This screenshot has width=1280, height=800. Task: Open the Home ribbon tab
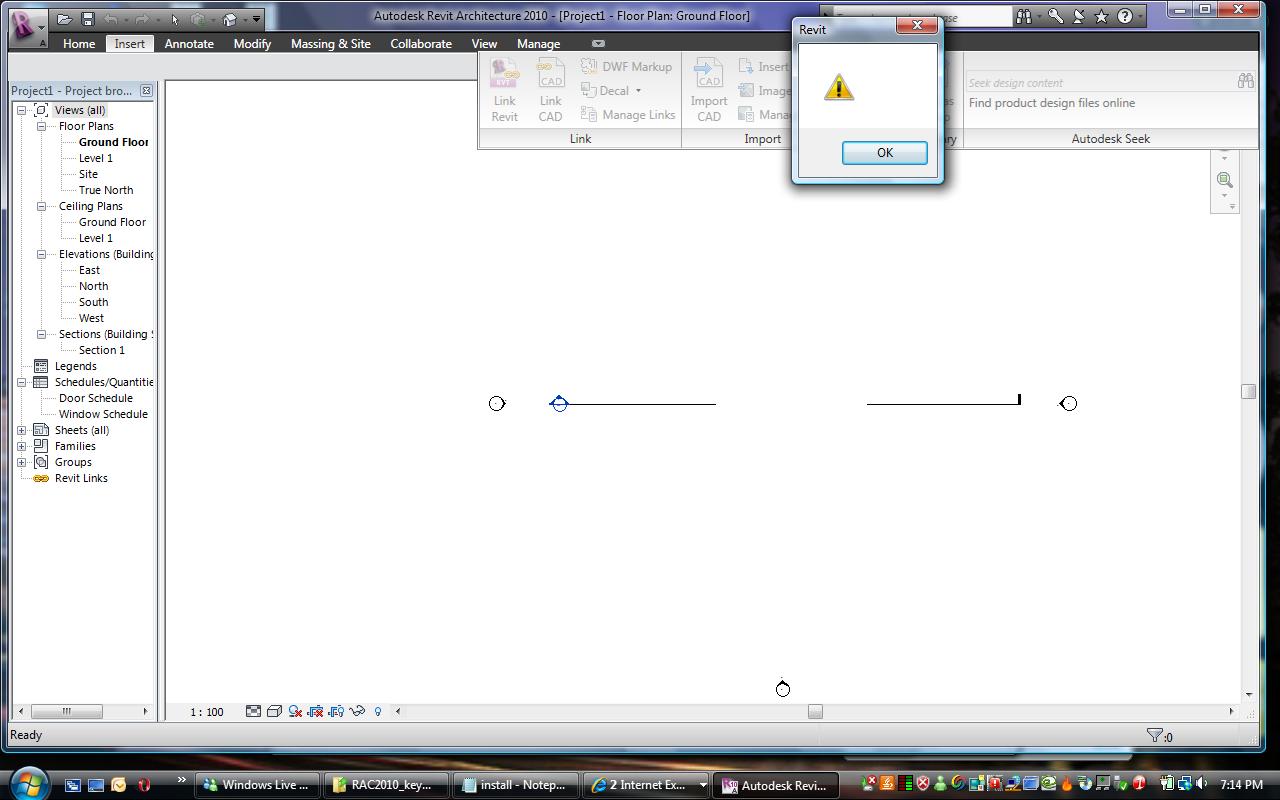pyautogui.click(x=79, y=44)
